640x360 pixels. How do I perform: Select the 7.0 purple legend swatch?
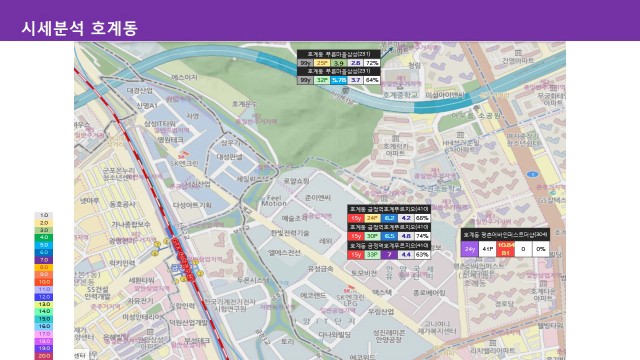point(43,260)
